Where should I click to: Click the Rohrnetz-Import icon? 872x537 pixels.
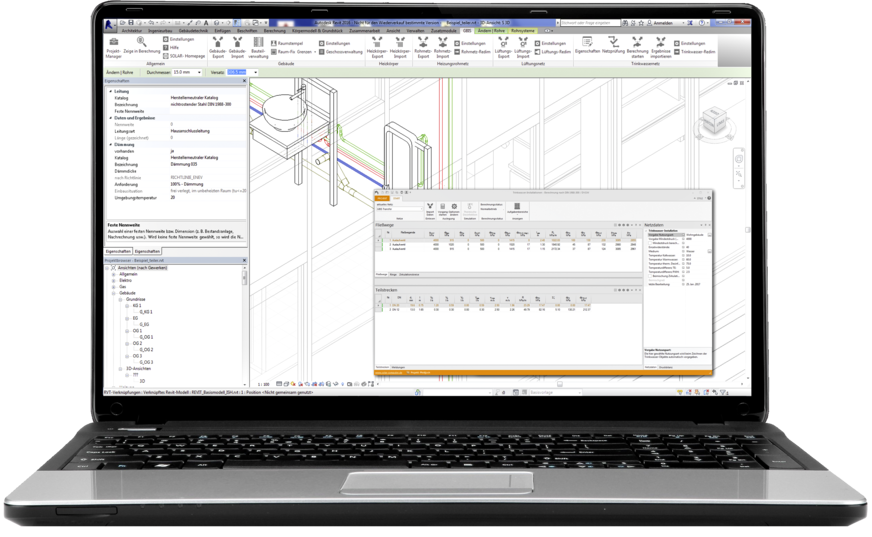click(x=441, y=45)
